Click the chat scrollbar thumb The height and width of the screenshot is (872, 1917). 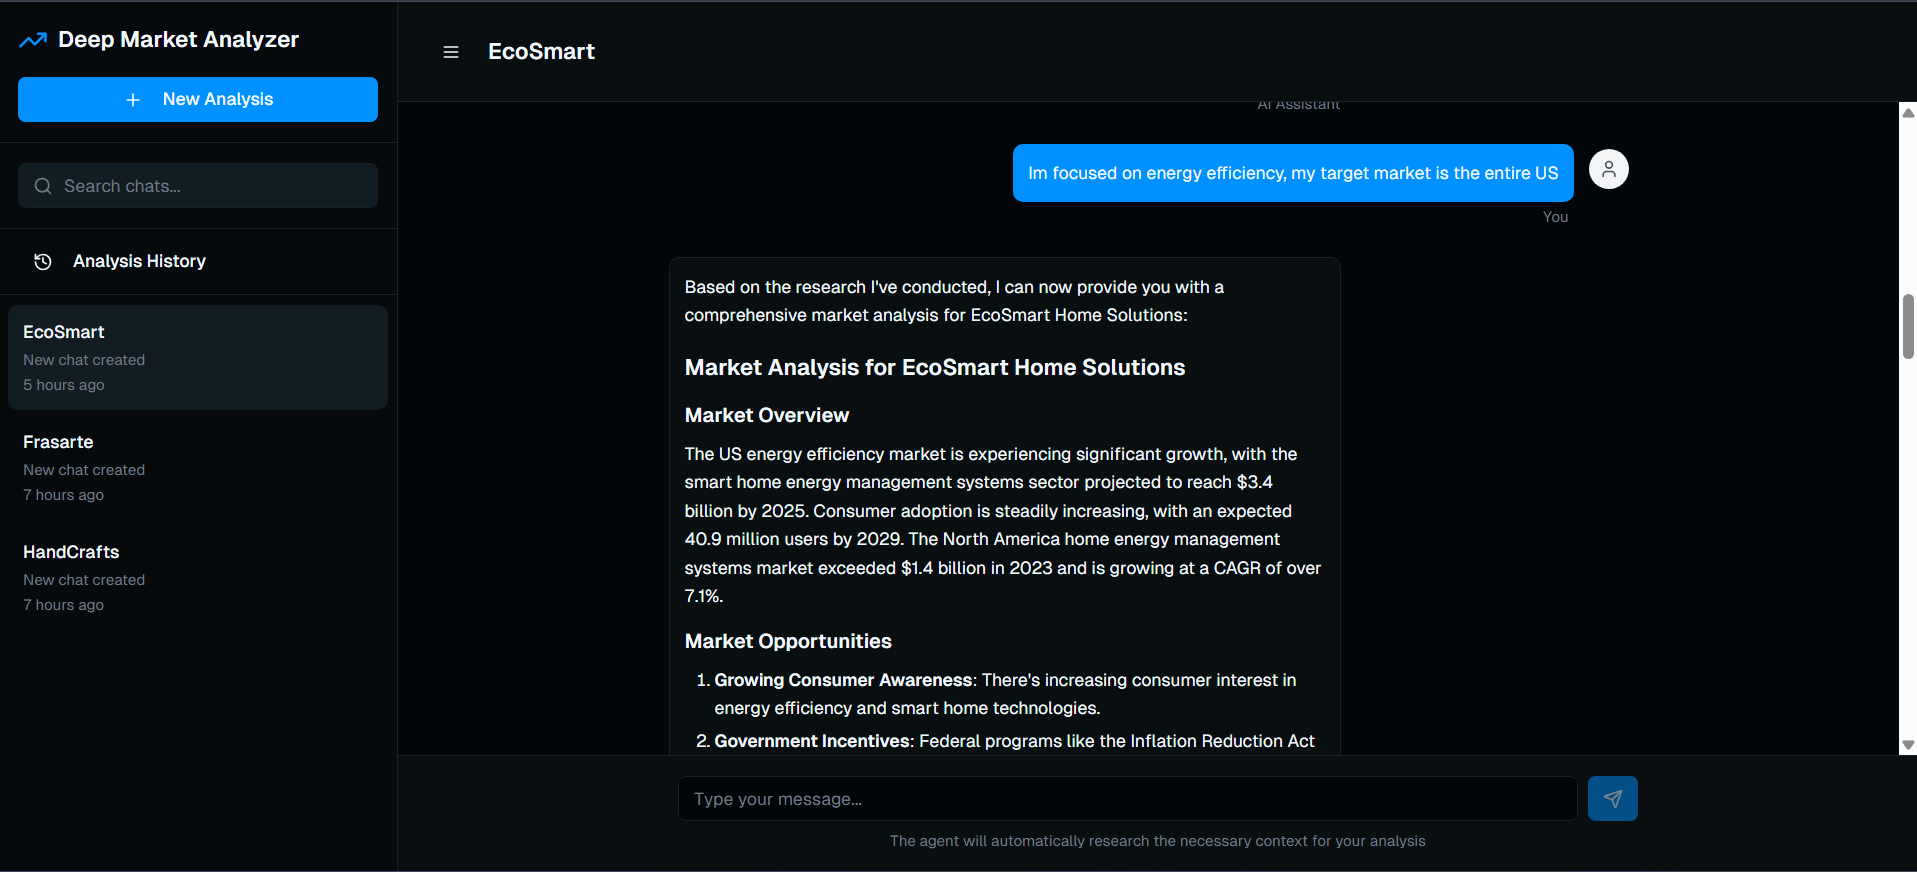(1908, 326)
